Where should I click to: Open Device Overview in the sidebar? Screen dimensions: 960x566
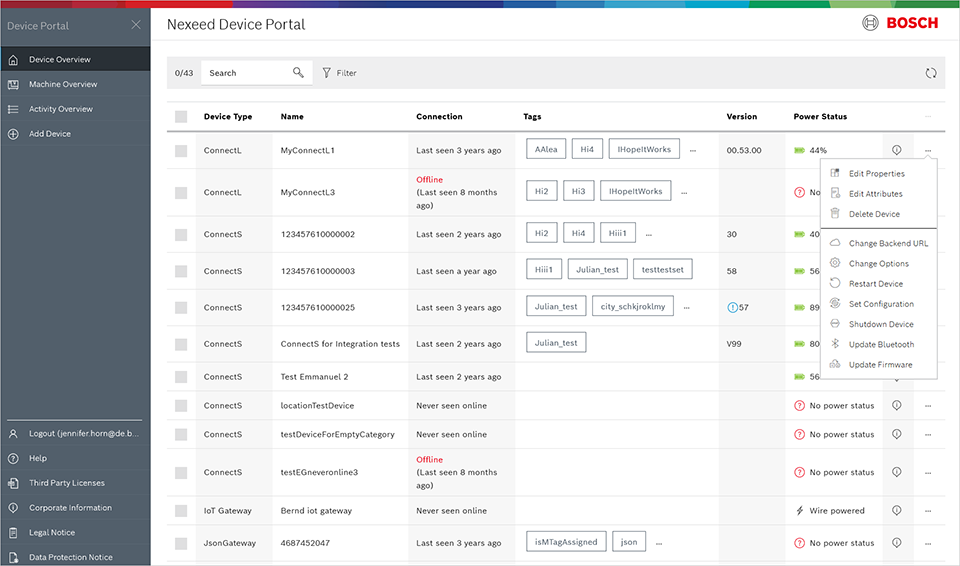pos(75,59)
